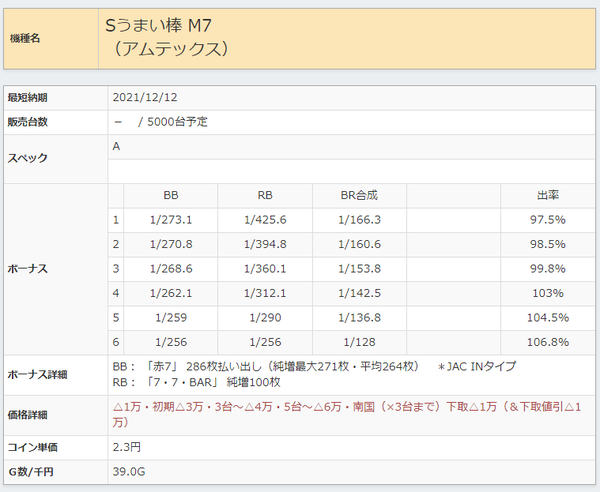The height and width of the screenshot is (492, 600).
Task: Click the 'ボーナス' row label
Action: click(x=28, y=269)
